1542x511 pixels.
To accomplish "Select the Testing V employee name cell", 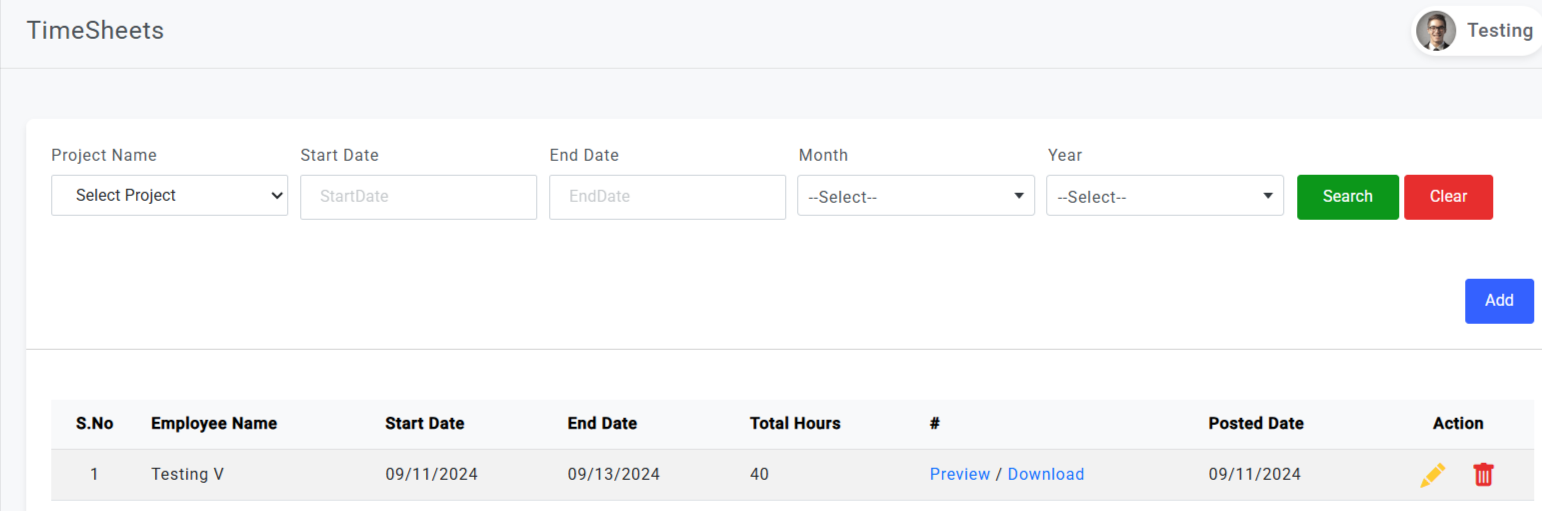I will (x=187, y=475).
